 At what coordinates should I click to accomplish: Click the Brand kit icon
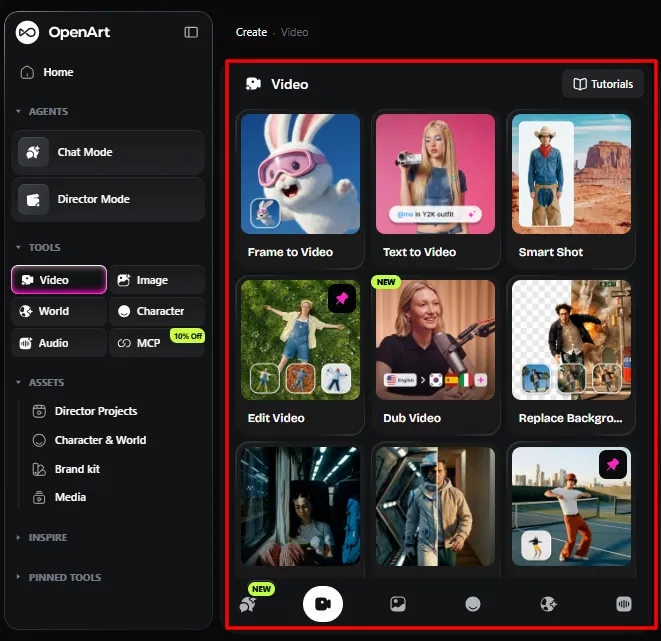pyautogui.click(x=39, y=469)
